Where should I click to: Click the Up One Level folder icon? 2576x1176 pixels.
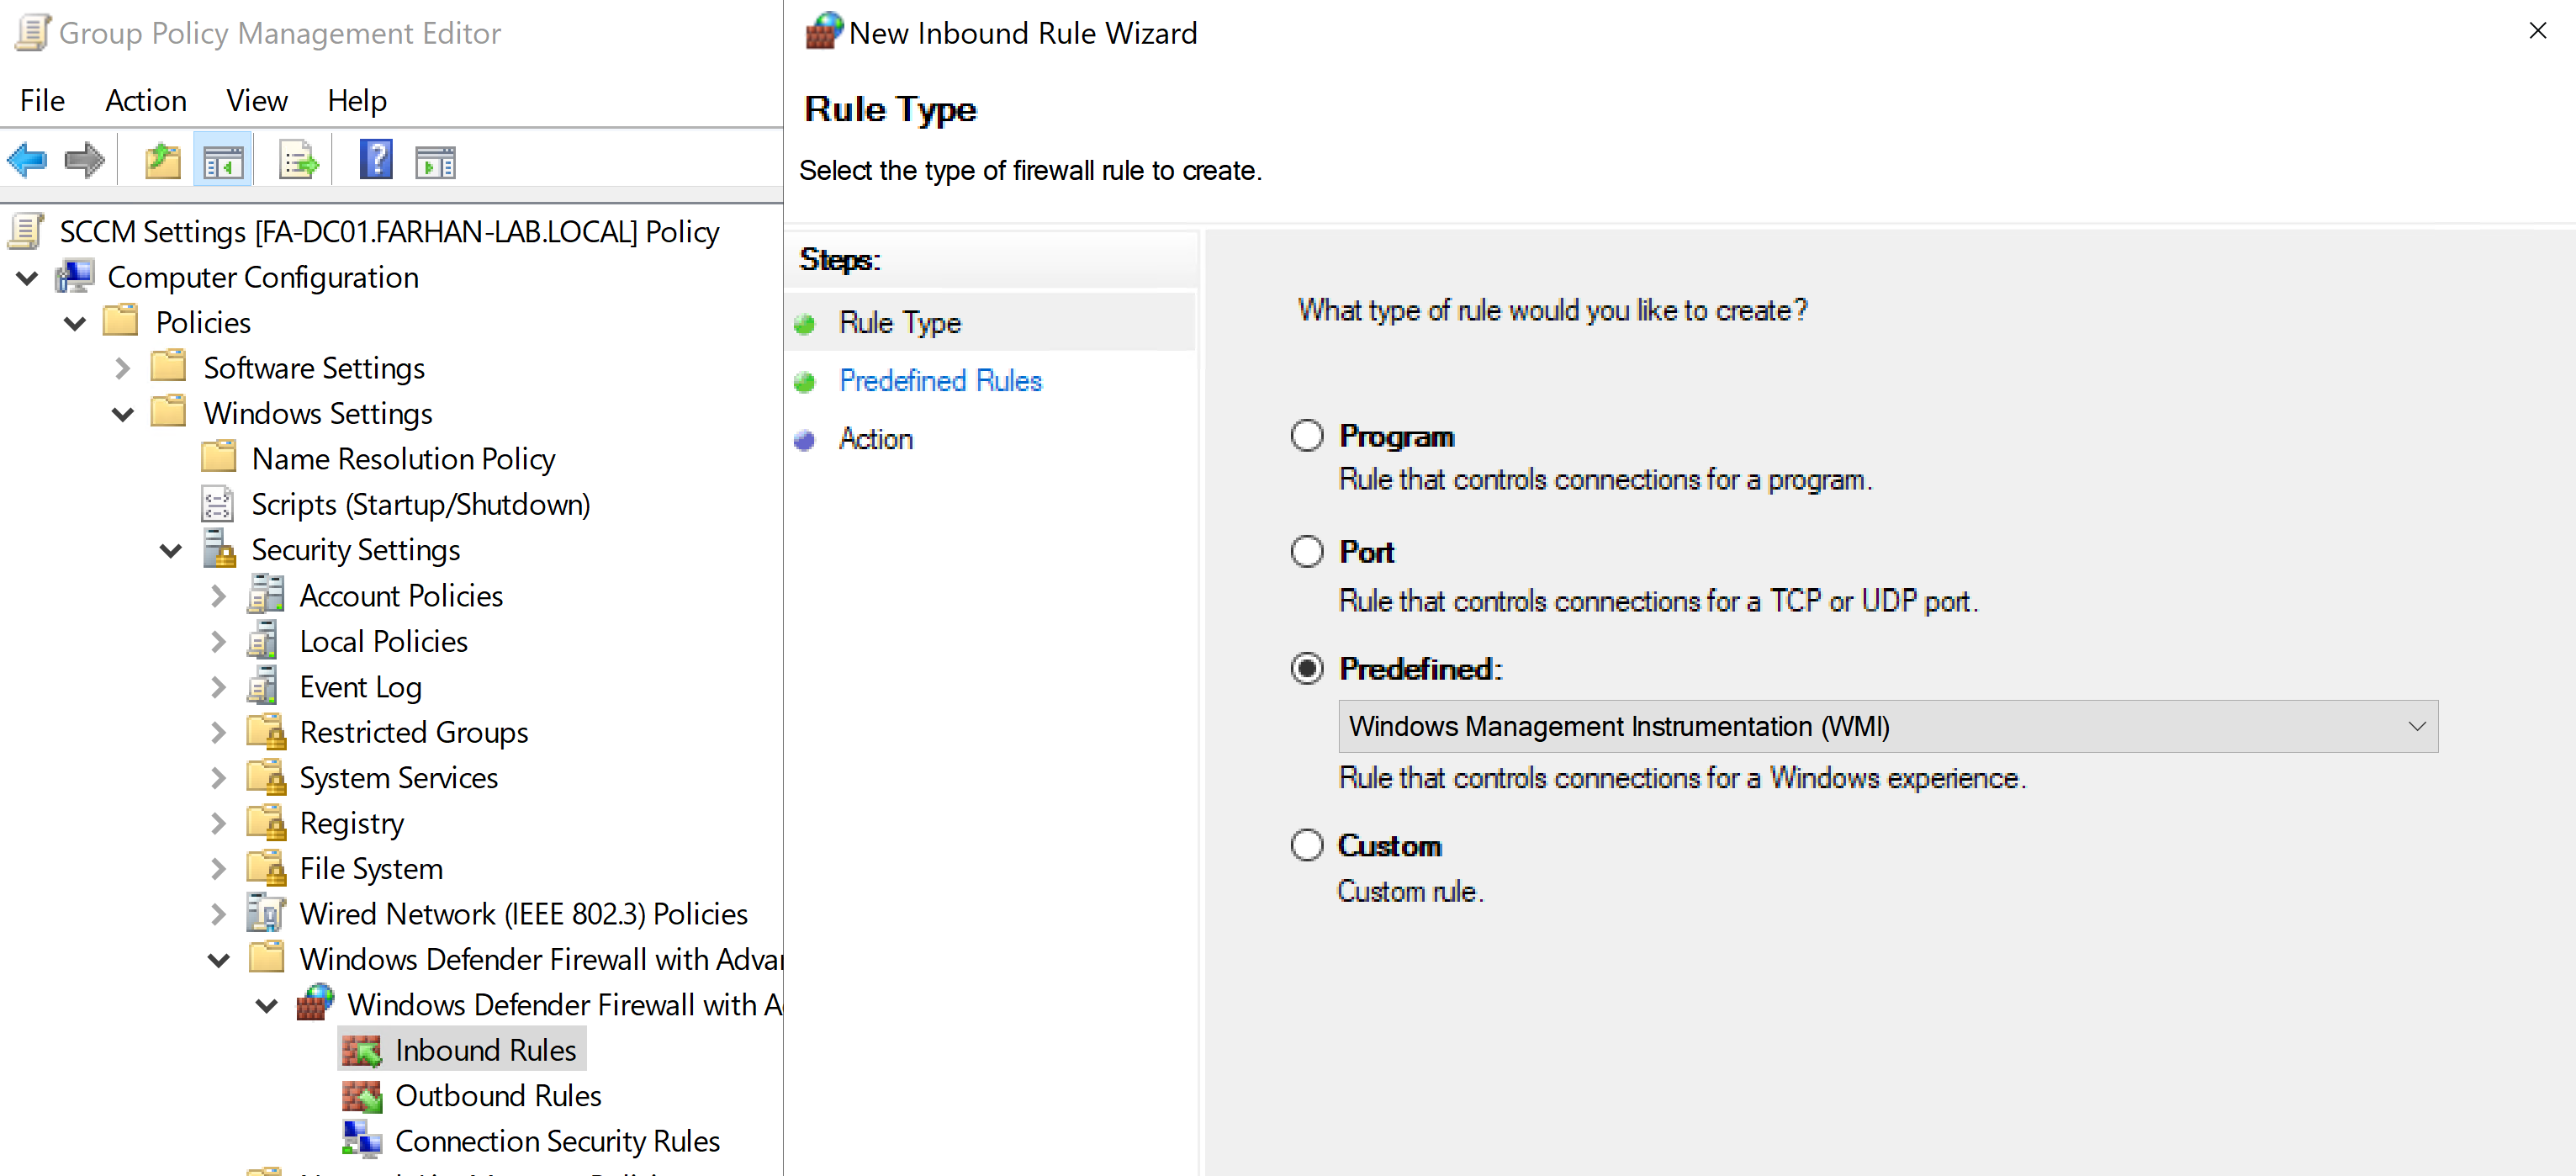coord(162,160)
